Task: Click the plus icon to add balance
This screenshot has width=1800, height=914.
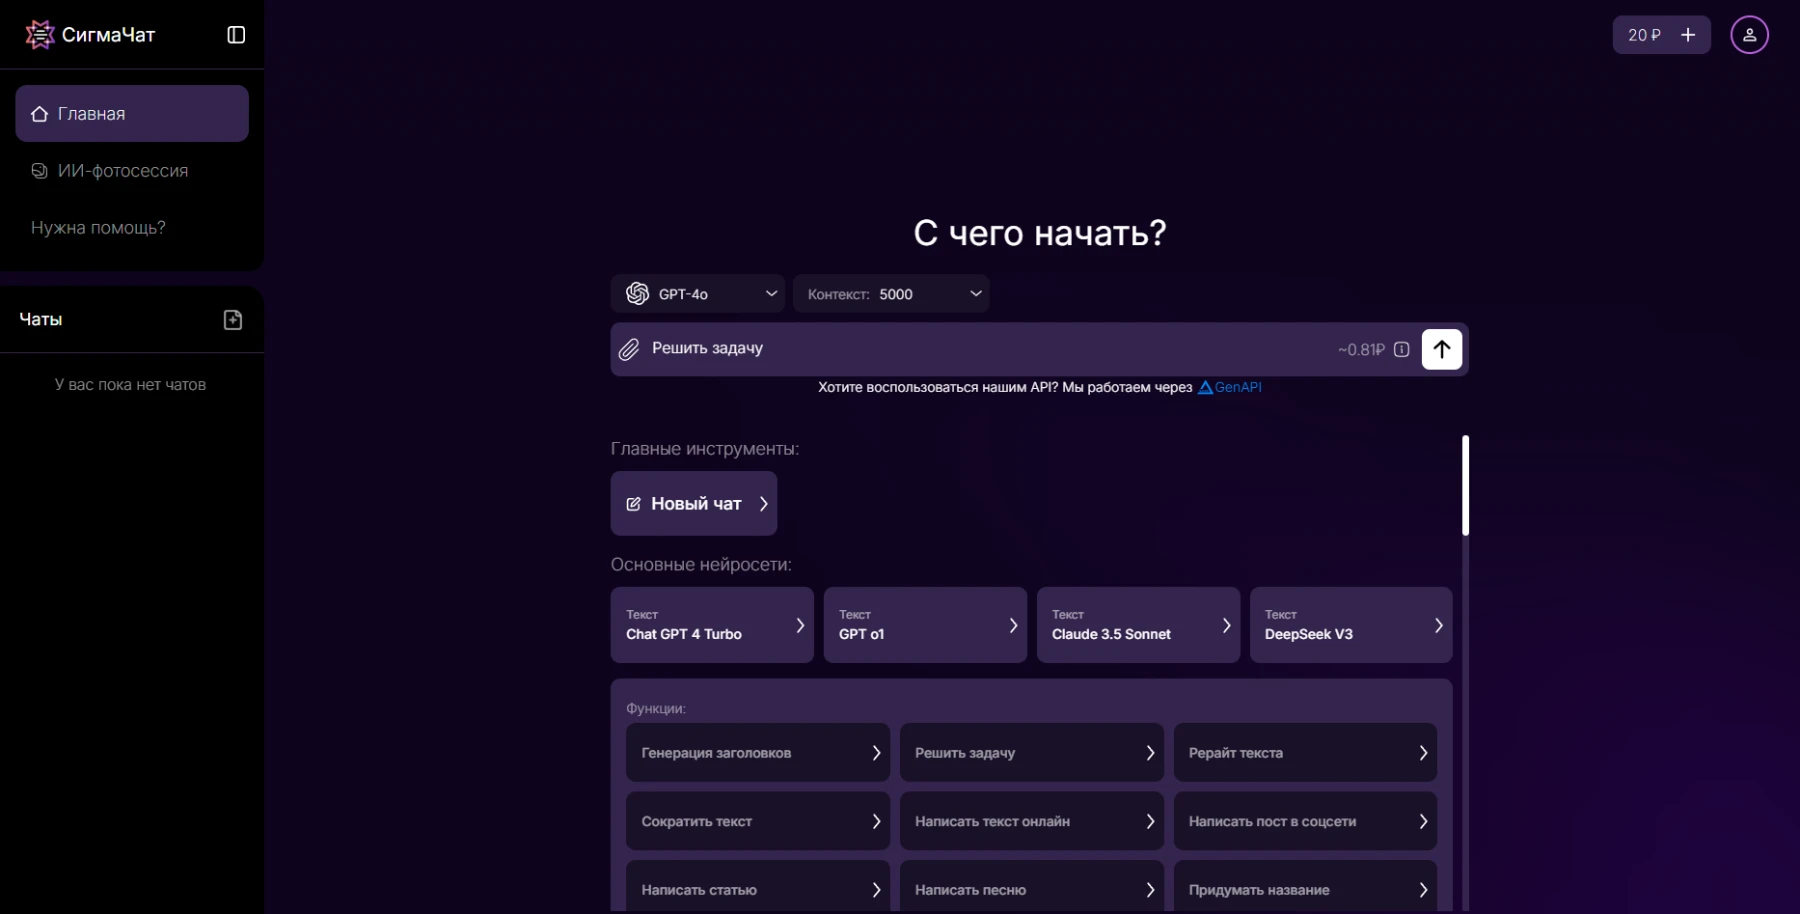Action: pos(1688,35)
